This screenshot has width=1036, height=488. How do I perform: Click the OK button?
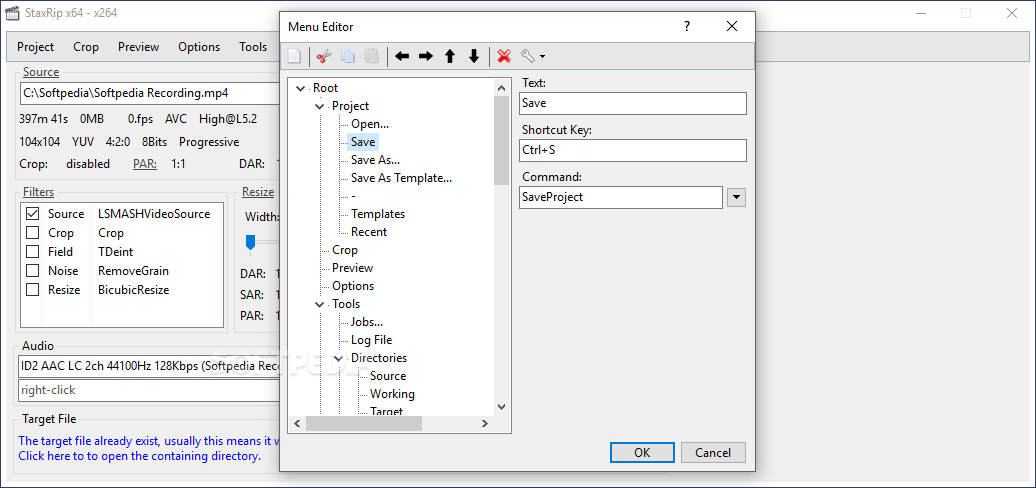click(642, 452)
